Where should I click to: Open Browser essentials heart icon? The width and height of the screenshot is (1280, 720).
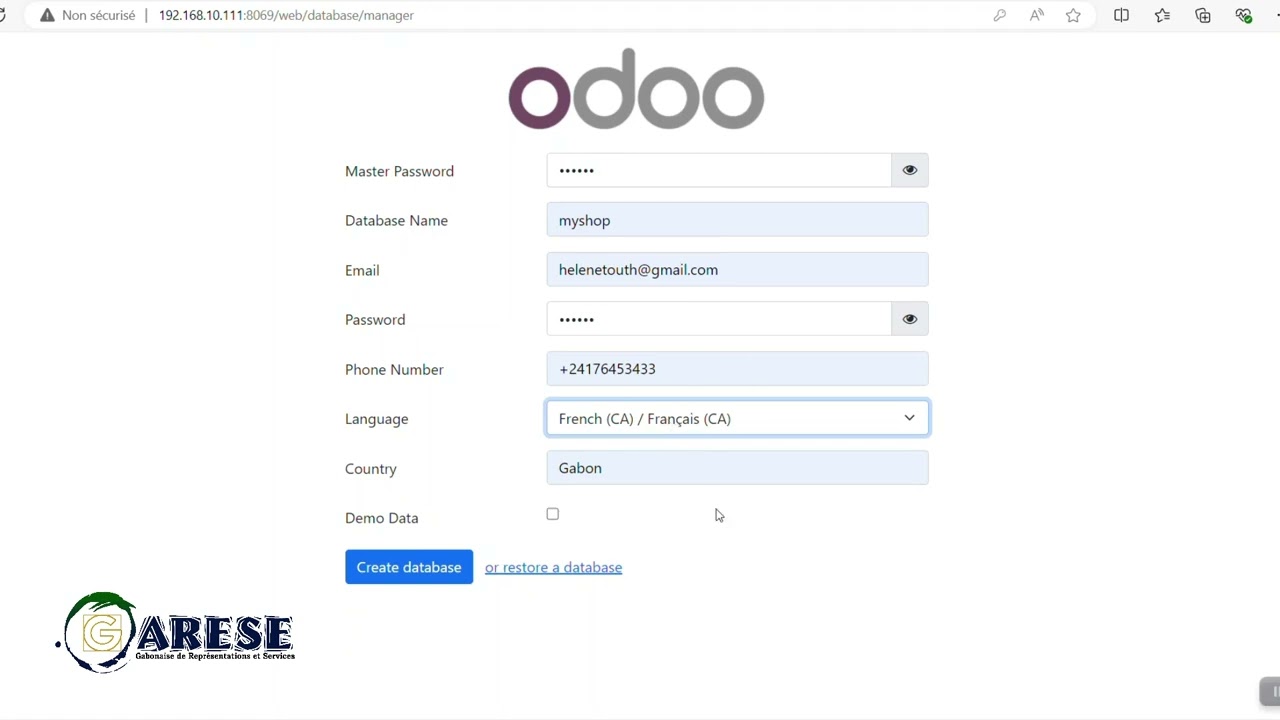(x=1243, y=15)
